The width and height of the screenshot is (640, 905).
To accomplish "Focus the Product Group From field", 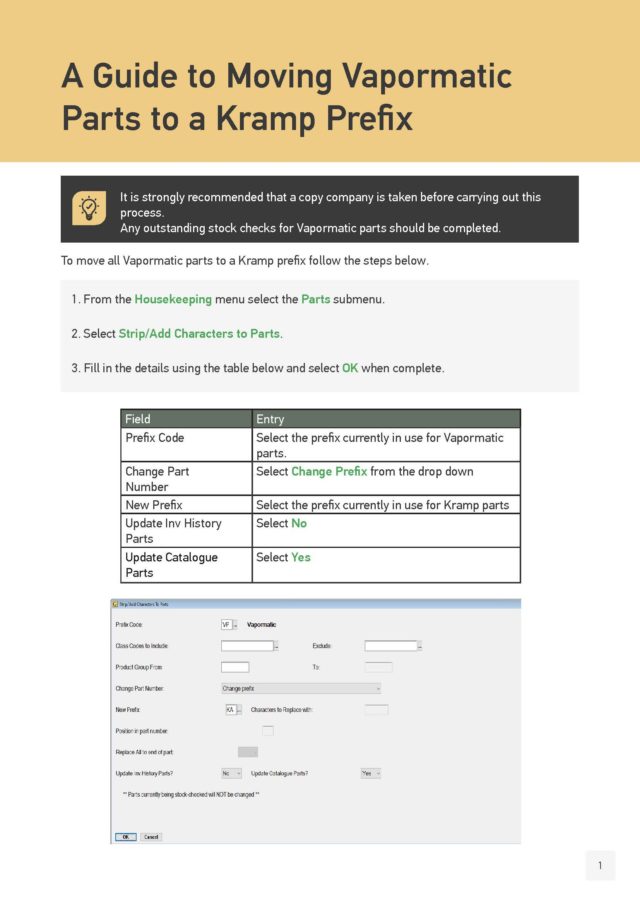I will click(x=235, y=667).
